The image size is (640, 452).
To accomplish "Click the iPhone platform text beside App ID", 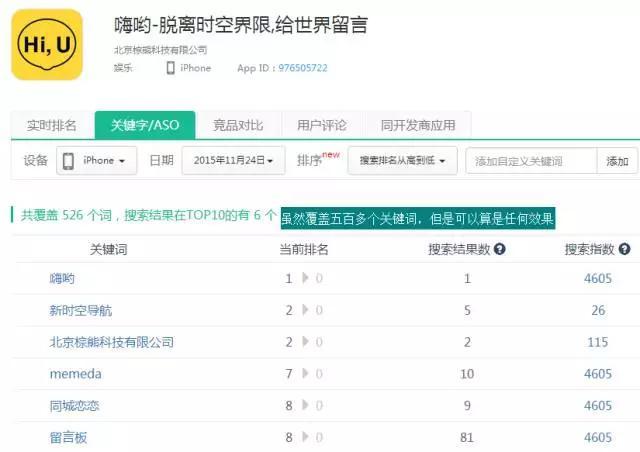I will (196, 68).
